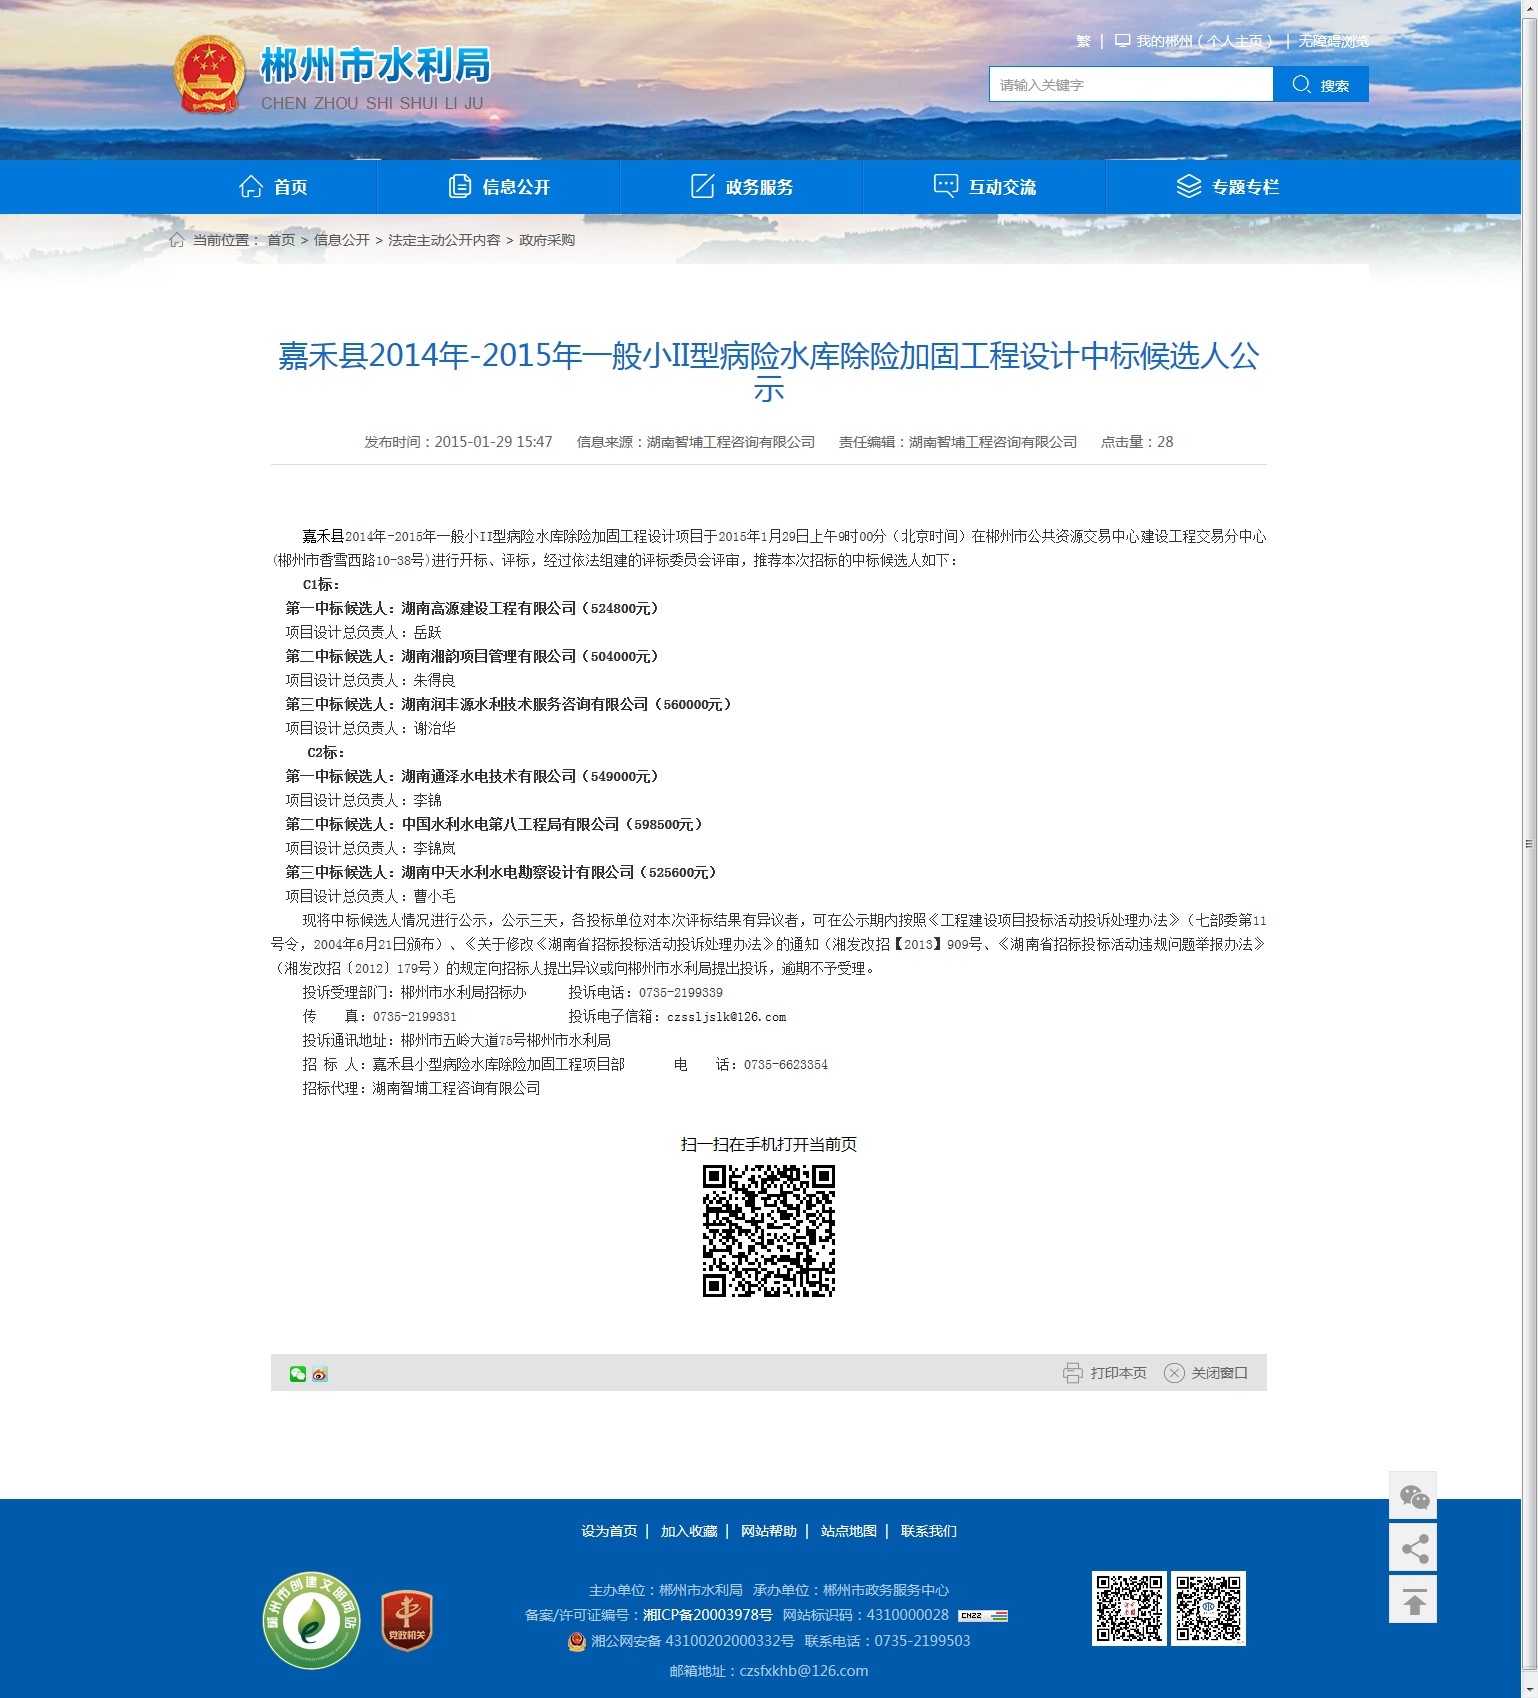Click the green civilized website badge
This screenshot has height=1698, width=1538.
pos(312,1621)
